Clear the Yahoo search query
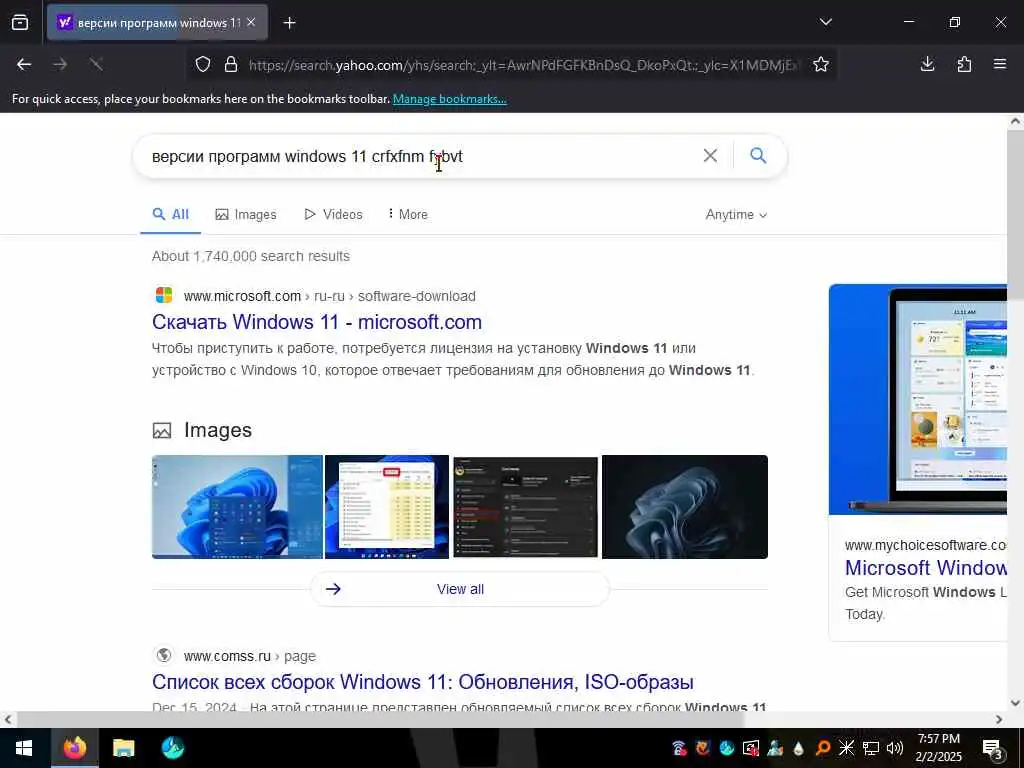This screenshot has height=768, width=1024. click(x=710, y=155)
